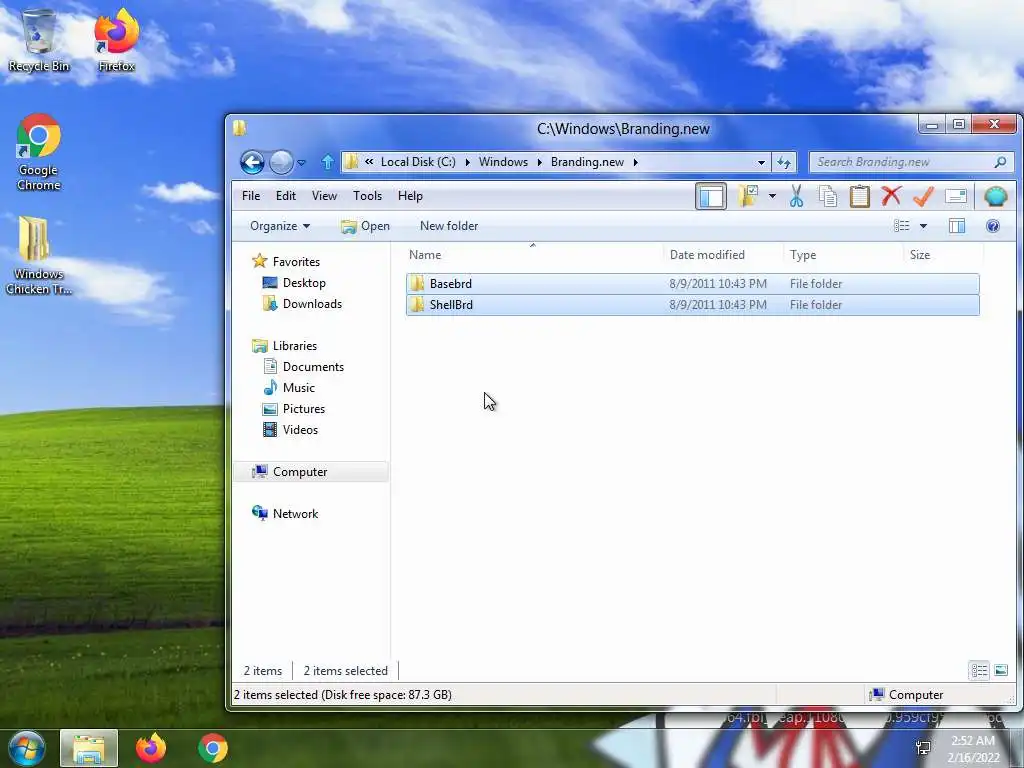Click search magnifier icon
The width and height of the screenshot is (1024, 768).
coord(1000,162)
